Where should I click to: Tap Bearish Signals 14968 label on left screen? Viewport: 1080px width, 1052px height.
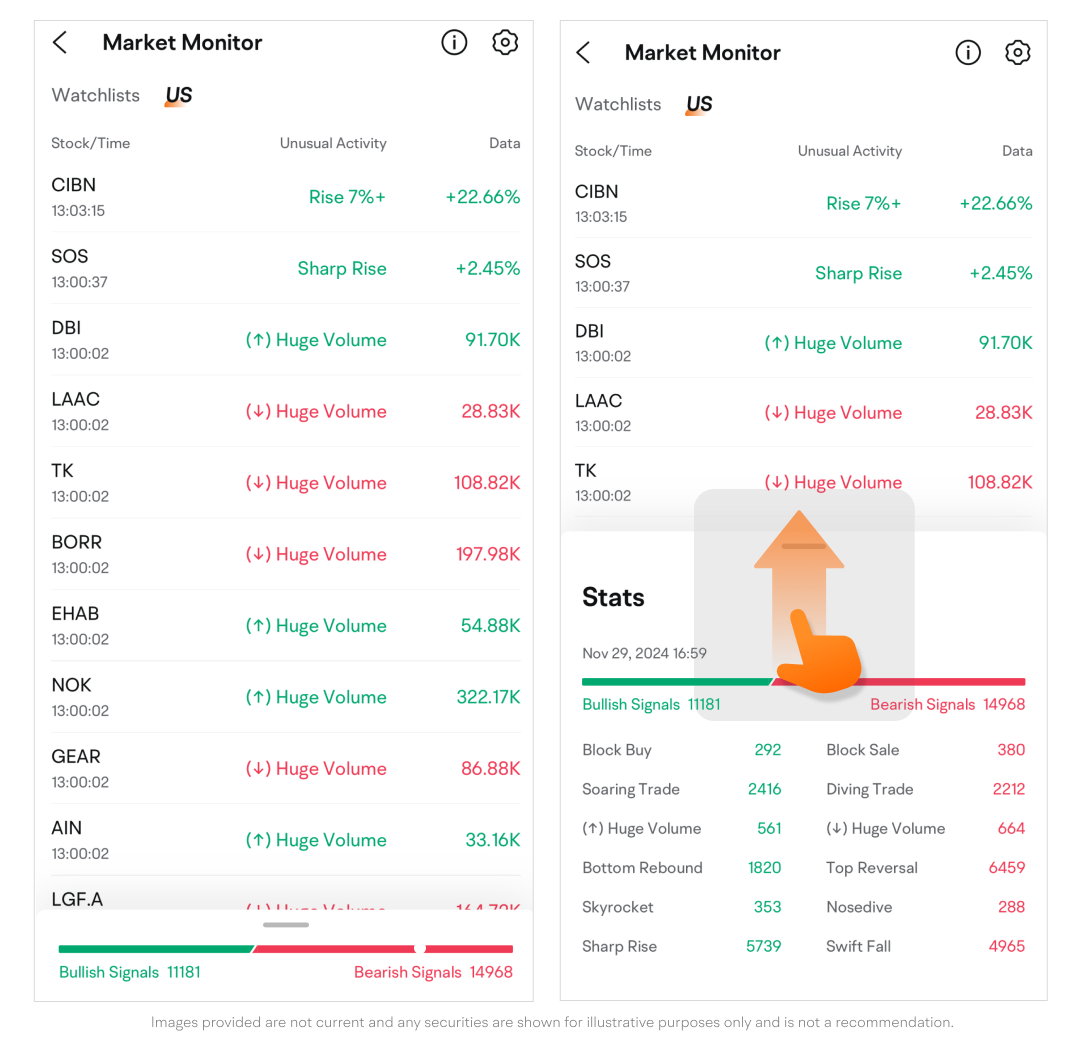[x=433, y=972]
